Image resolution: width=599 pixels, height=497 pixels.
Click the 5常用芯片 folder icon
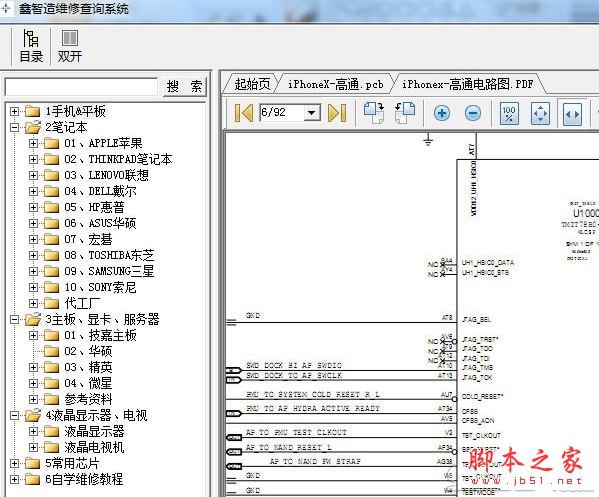tap(32, 463)
